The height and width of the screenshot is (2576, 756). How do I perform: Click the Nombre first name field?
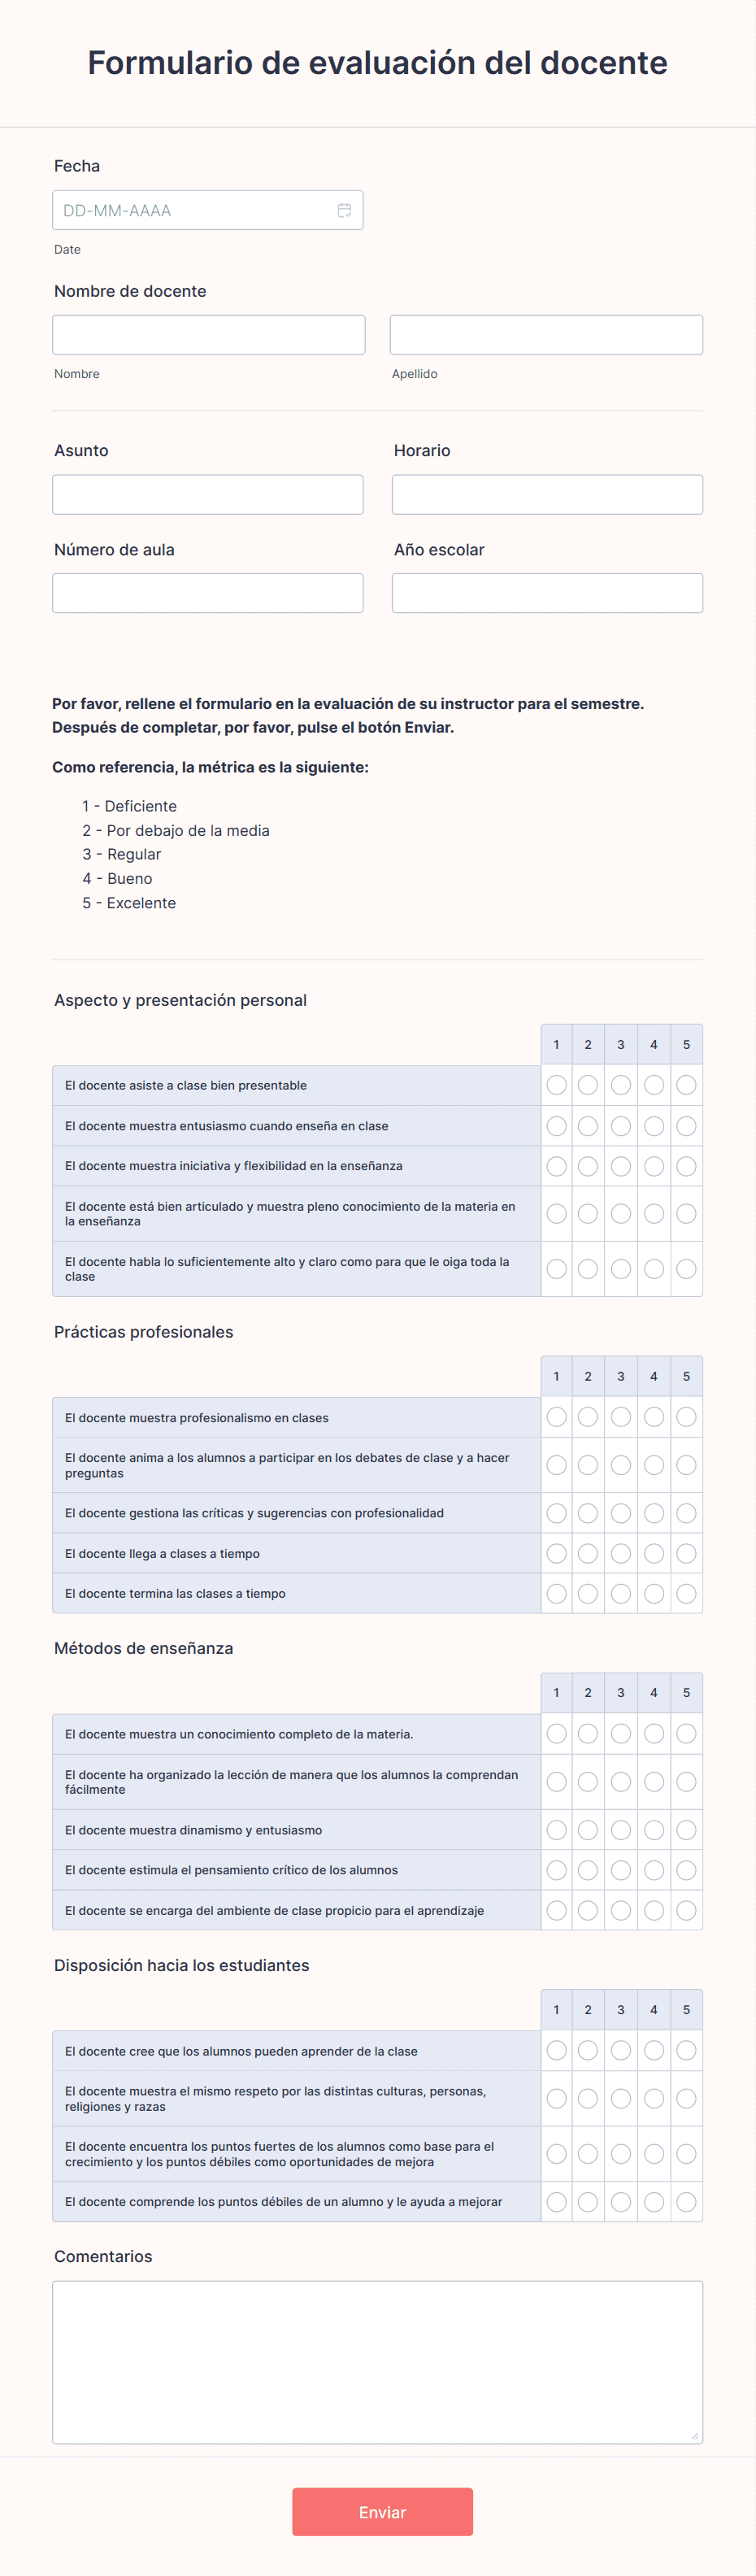[x=209, y=335]
